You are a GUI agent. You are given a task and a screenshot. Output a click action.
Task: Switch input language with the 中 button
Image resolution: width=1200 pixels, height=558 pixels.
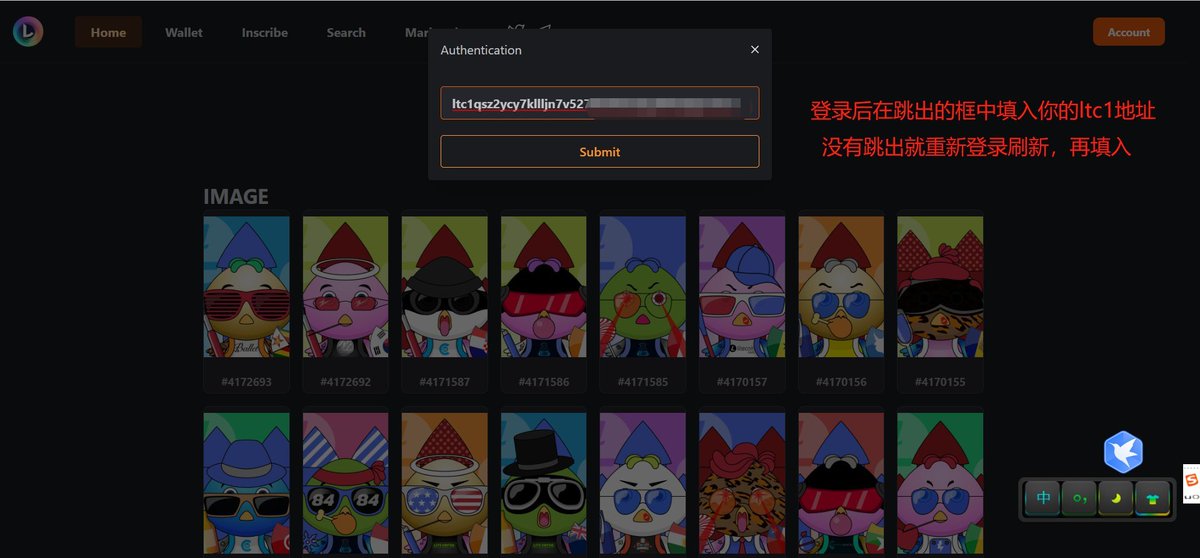pyautogui.click(x=1043, y=497)
